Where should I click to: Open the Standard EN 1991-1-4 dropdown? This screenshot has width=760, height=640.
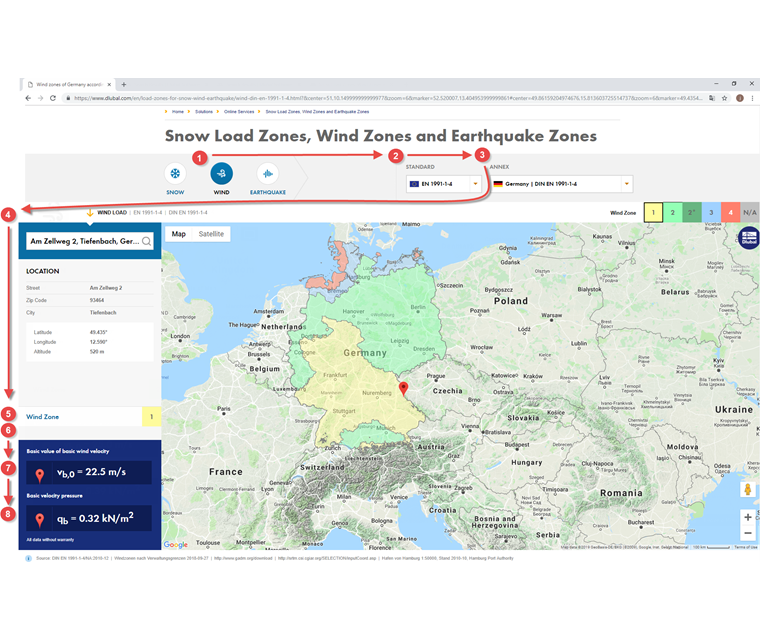click(x=443, y=184)
